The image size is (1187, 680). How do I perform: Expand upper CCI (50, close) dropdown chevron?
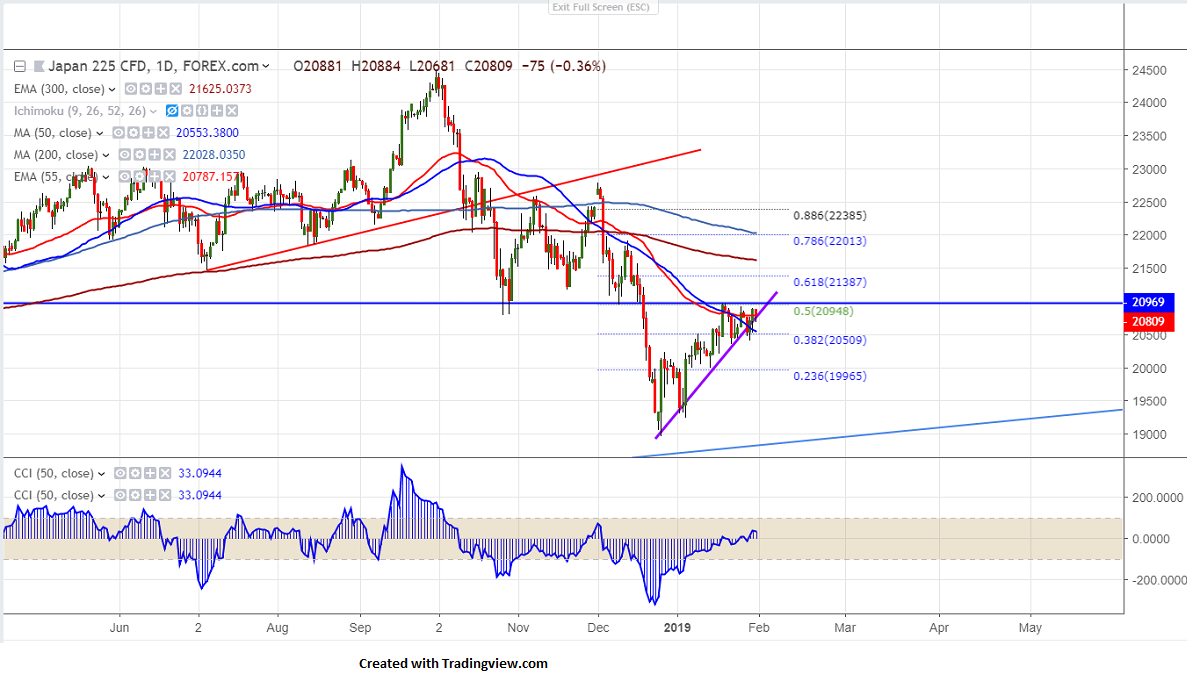(x=101, y=474)
